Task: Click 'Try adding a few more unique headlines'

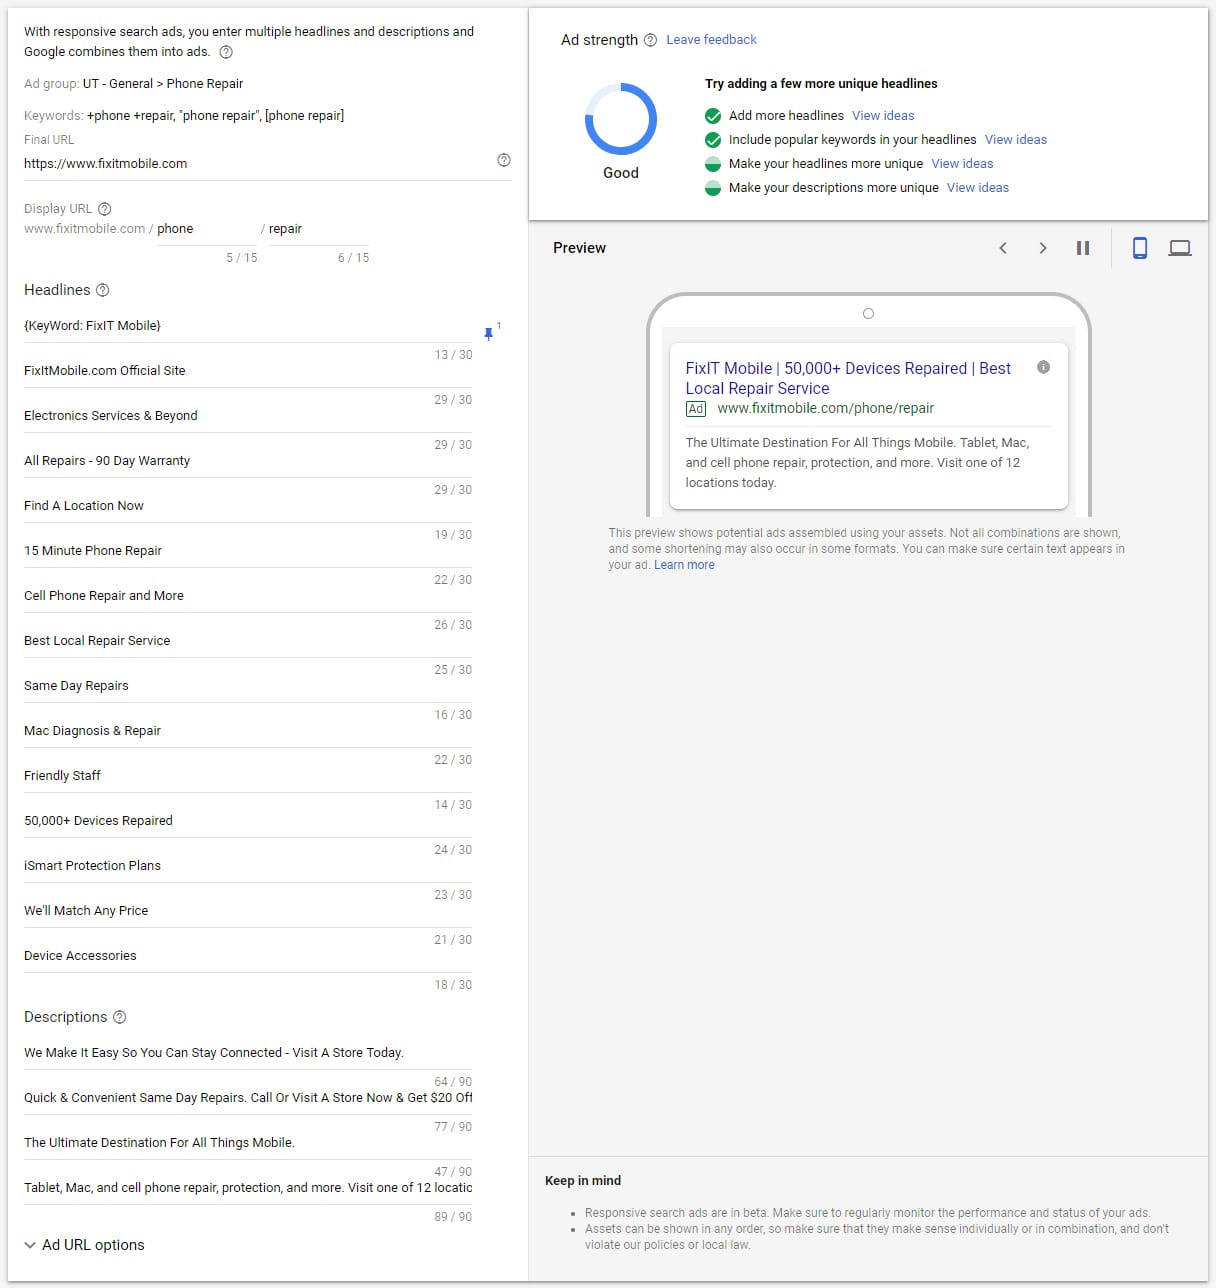Action: [821, 84]
